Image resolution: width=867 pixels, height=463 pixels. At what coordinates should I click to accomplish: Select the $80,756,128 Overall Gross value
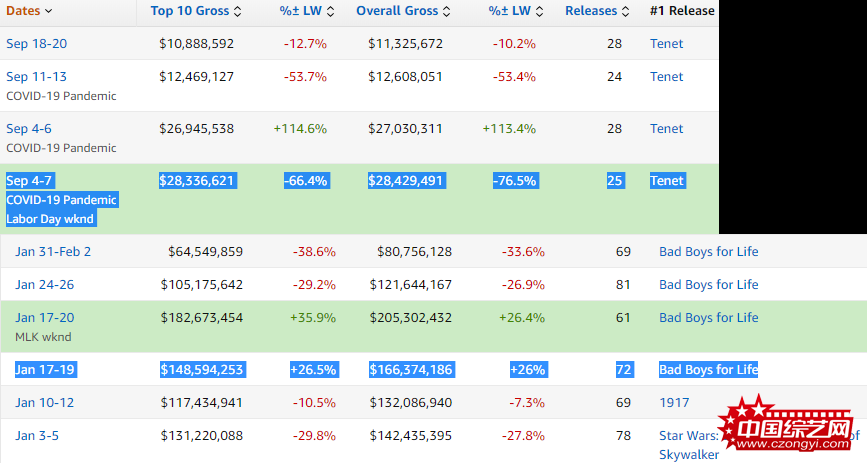pyautogui.click(x=414, y=252)
